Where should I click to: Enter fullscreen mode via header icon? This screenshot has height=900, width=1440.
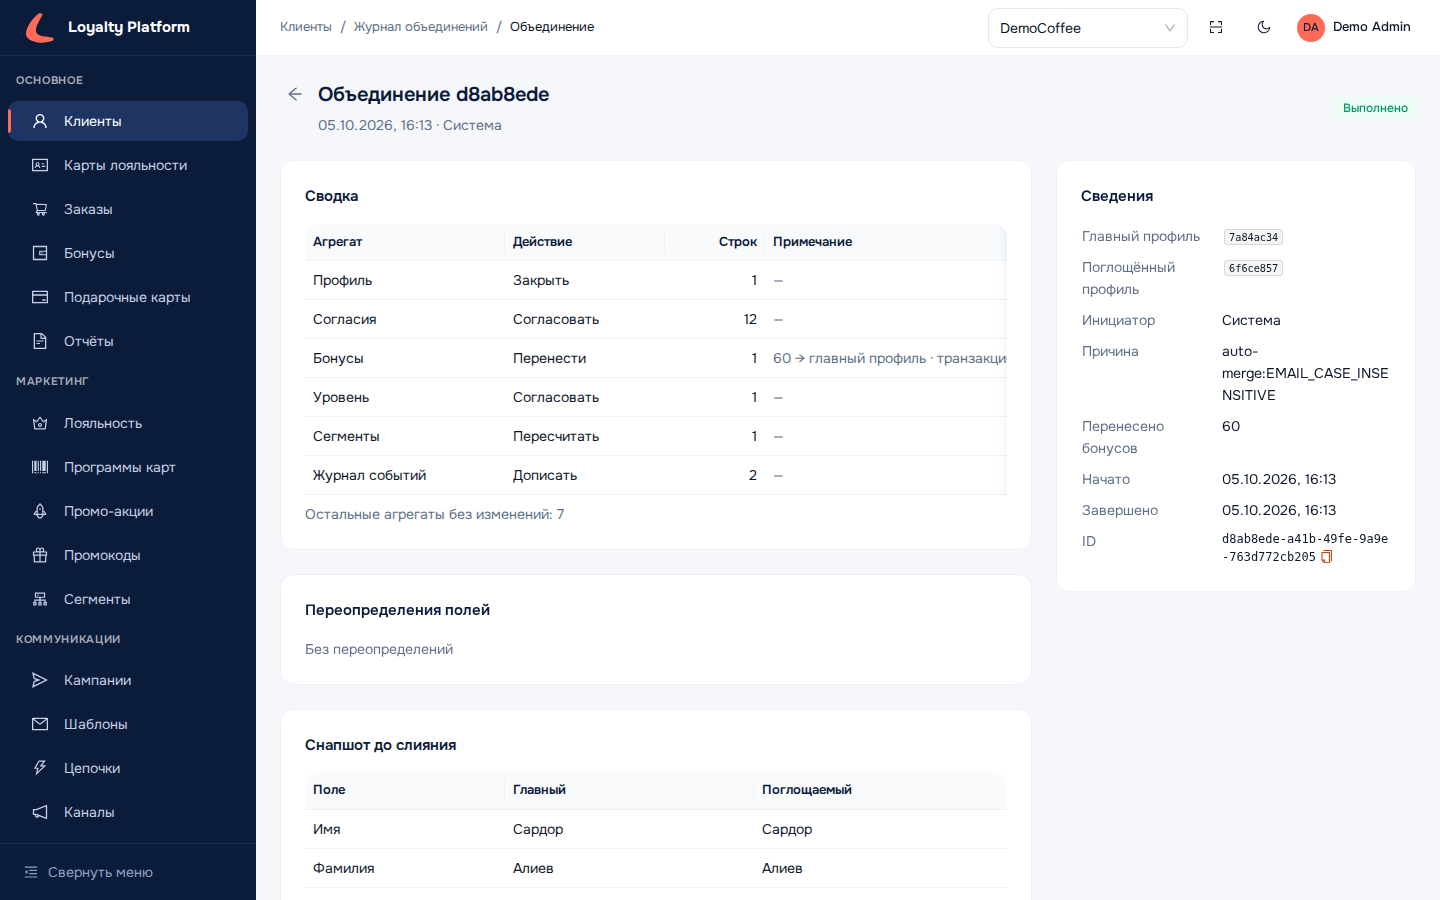(x=1216, y=27)
